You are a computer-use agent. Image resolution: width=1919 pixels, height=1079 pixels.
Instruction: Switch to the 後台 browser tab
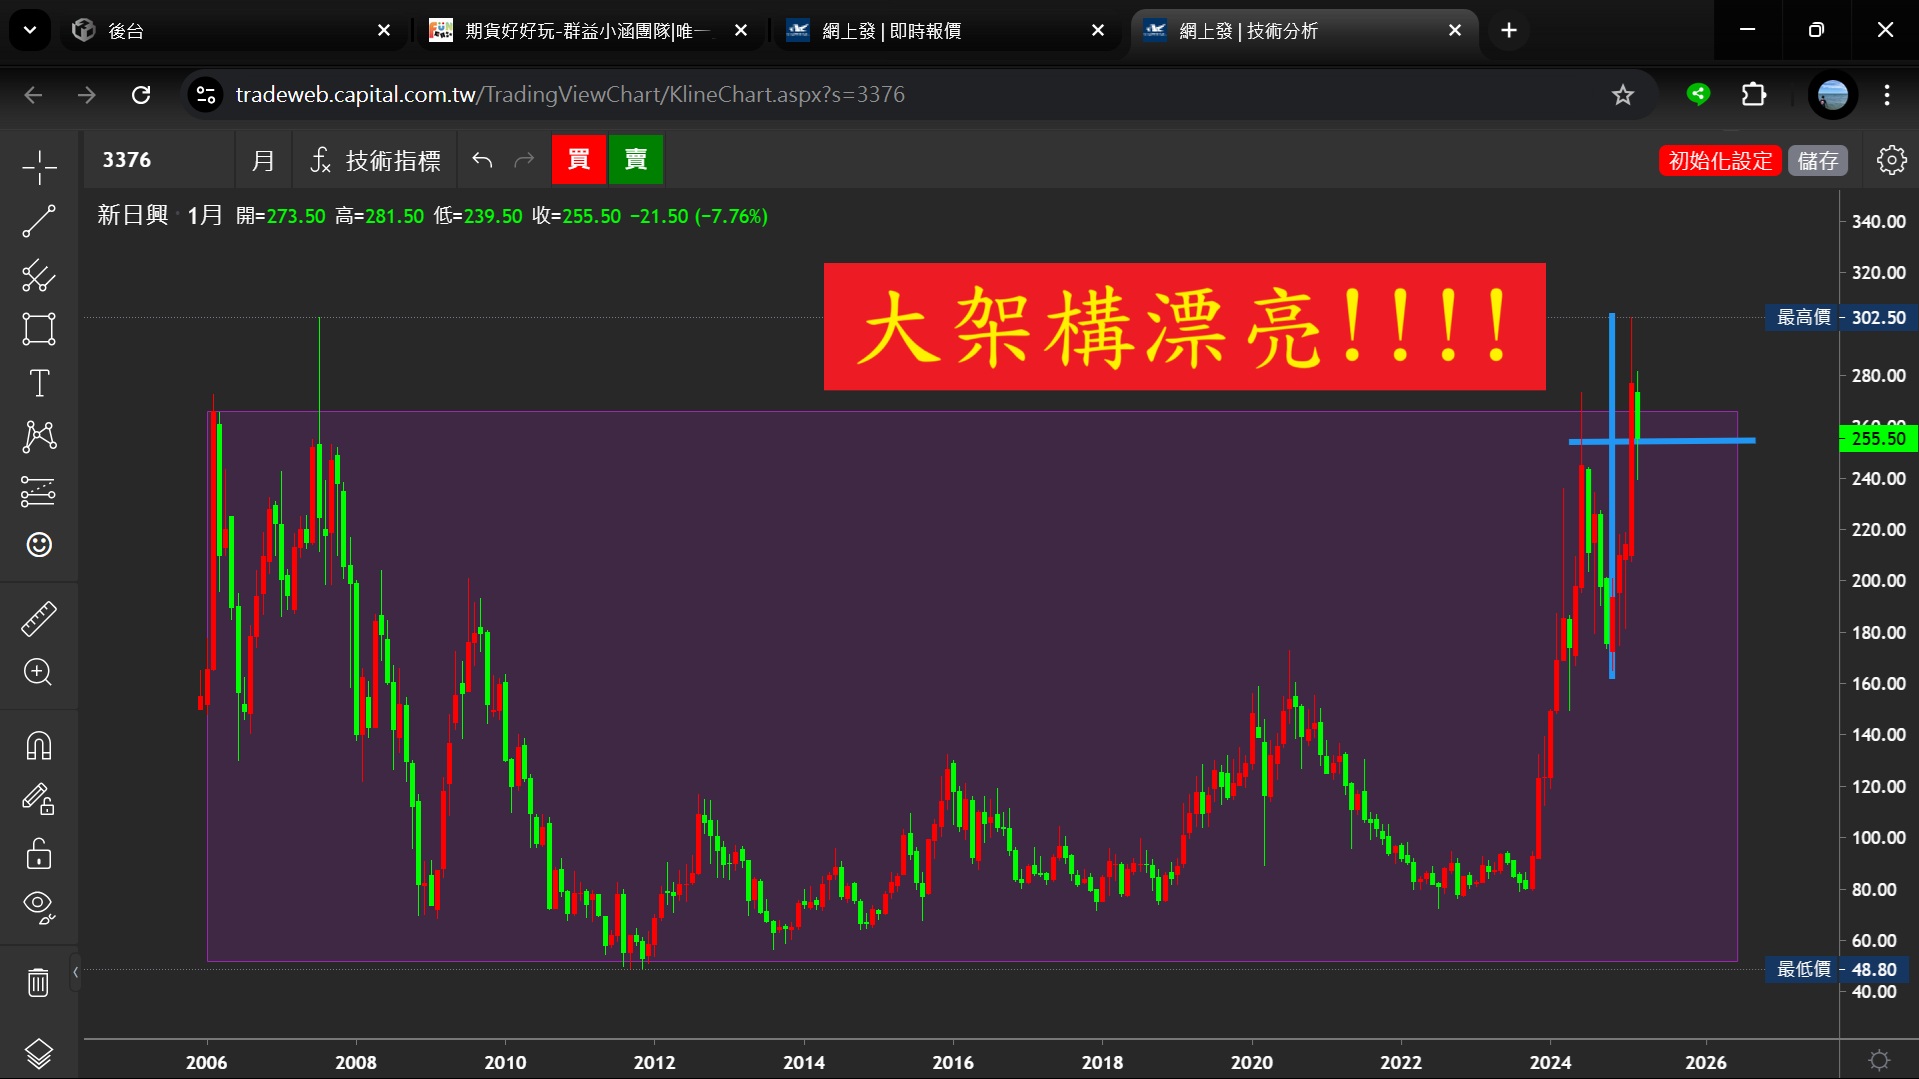(x=230, y=31)
